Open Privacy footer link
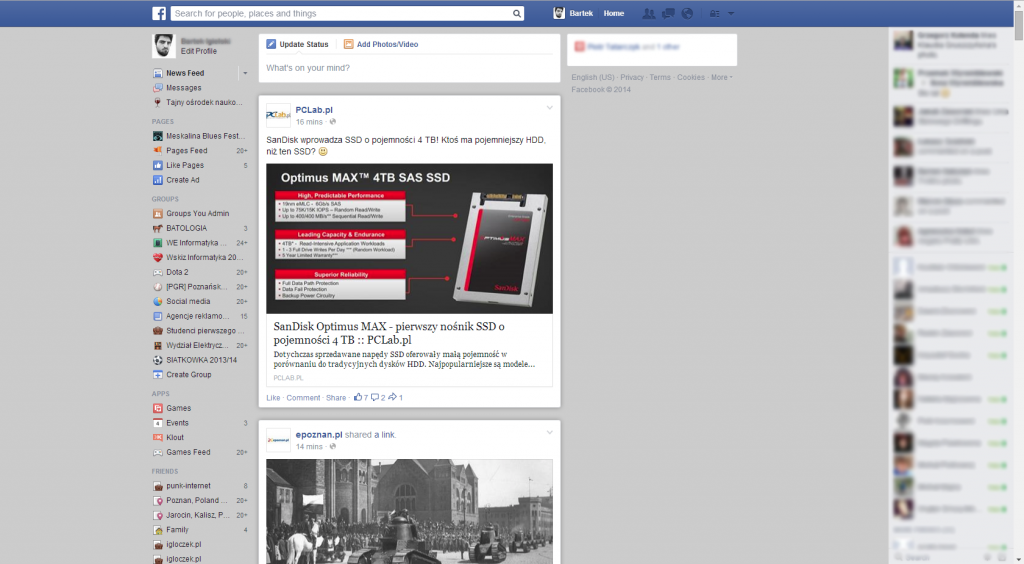1024x564 pixels. click(x=632, y=77)
